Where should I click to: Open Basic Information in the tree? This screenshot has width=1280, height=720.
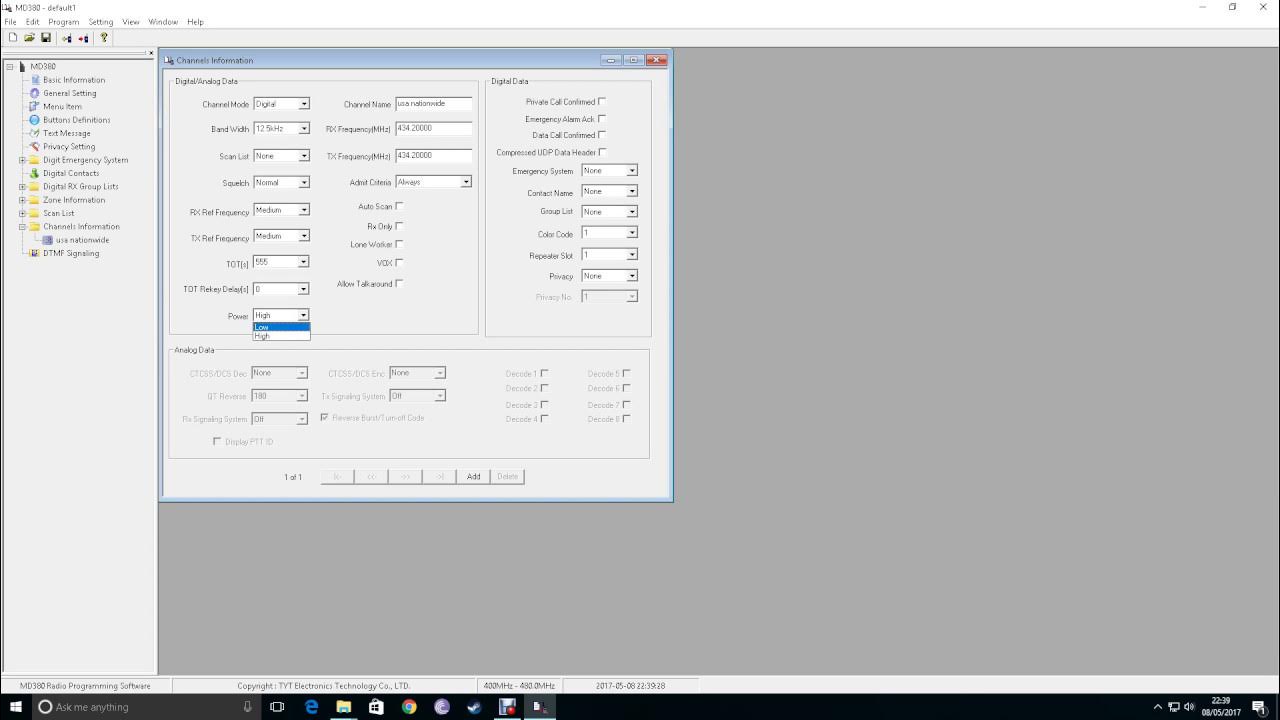73,80
